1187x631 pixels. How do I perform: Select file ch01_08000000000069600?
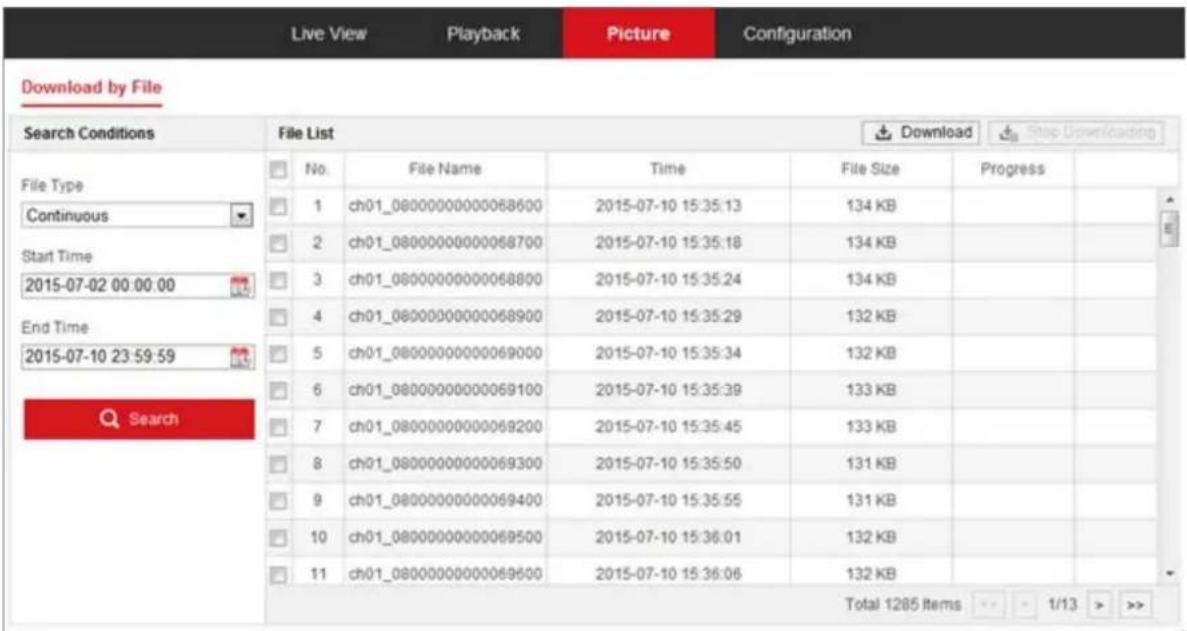pyautogui.click(x=445, y=574)
